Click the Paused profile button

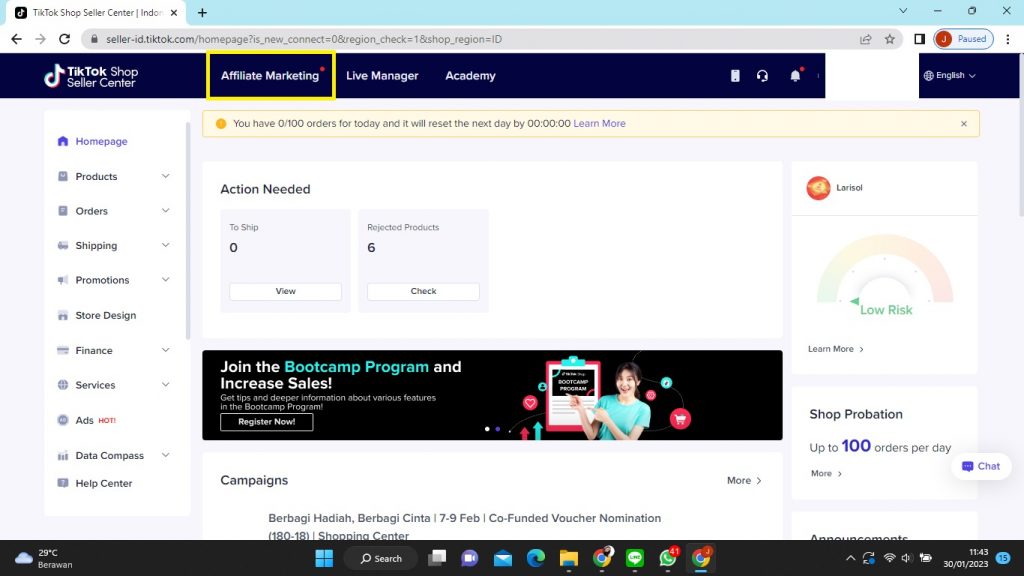(x=964, y=39)
